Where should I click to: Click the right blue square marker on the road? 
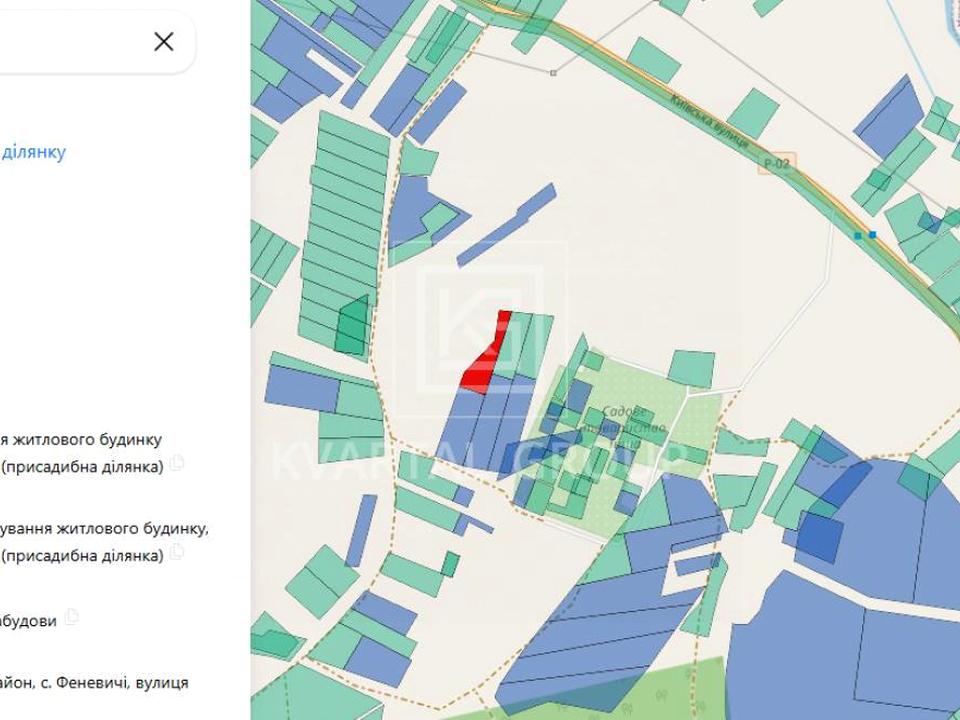(x=873, y=235)
